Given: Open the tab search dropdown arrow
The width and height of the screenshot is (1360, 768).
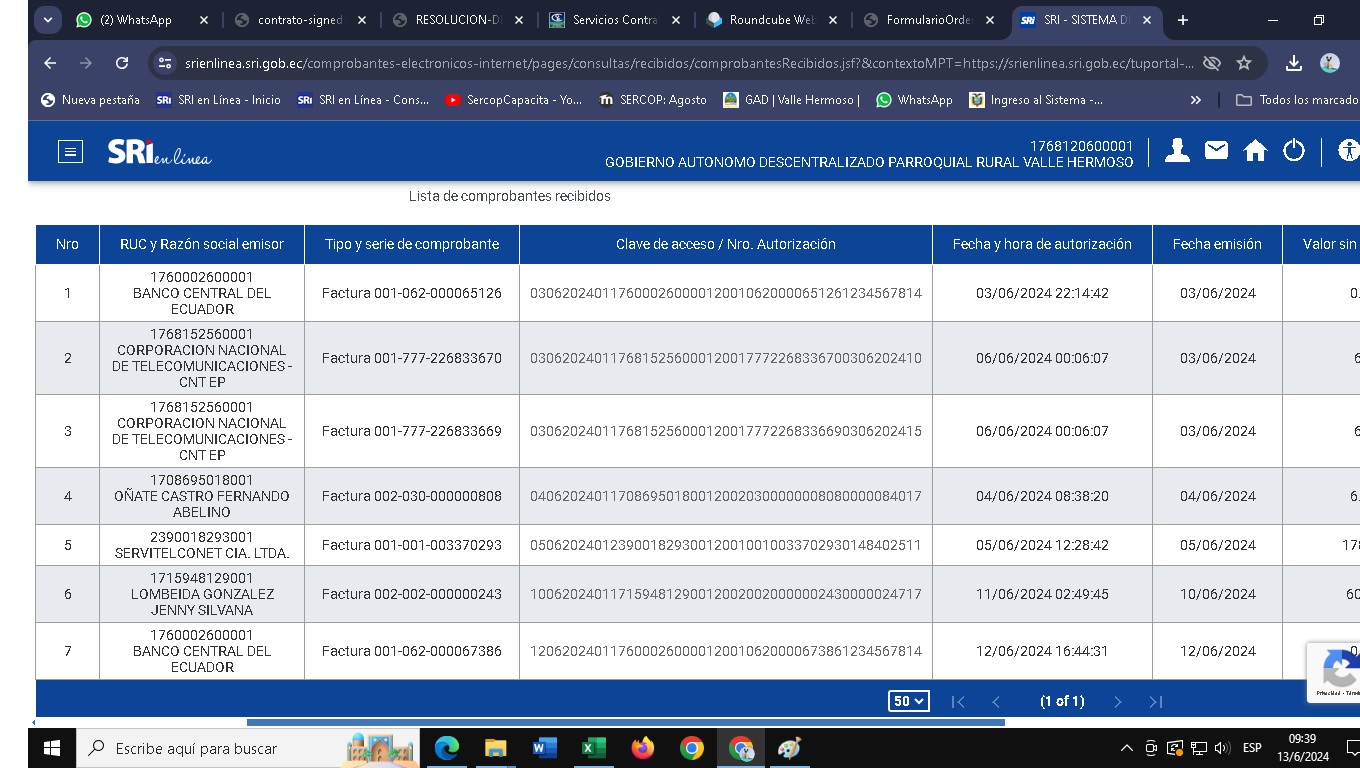Looking at the screenshot, I should pos(48,20).
